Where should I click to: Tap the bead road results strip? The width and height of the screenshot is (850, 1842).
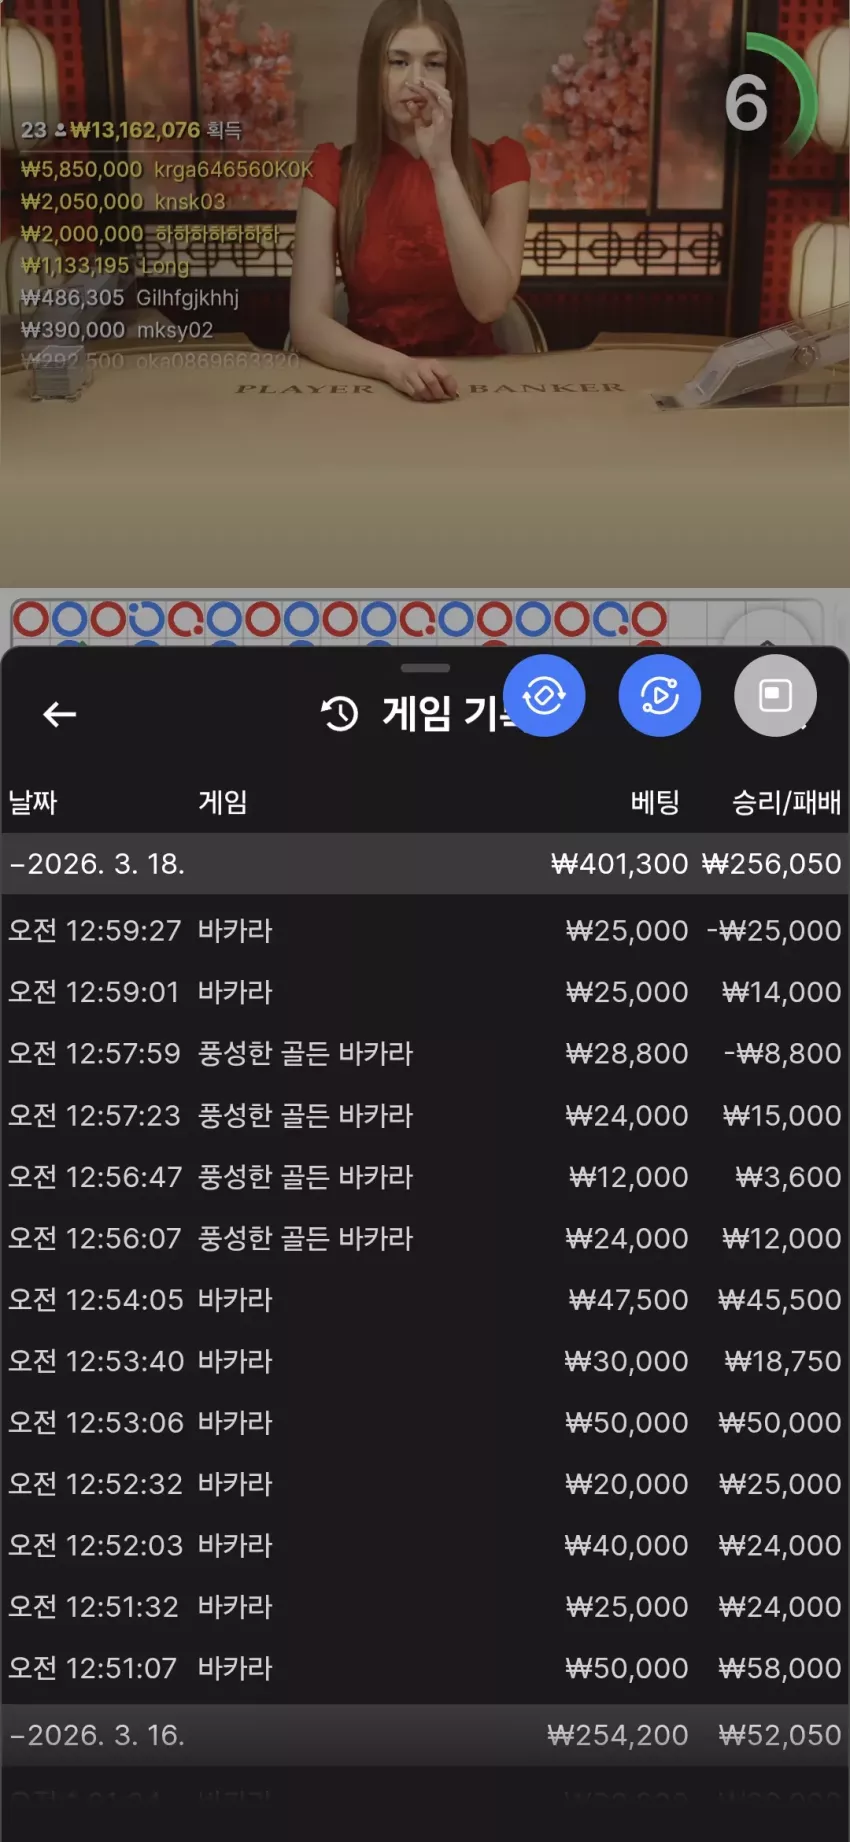click(340, 620)
